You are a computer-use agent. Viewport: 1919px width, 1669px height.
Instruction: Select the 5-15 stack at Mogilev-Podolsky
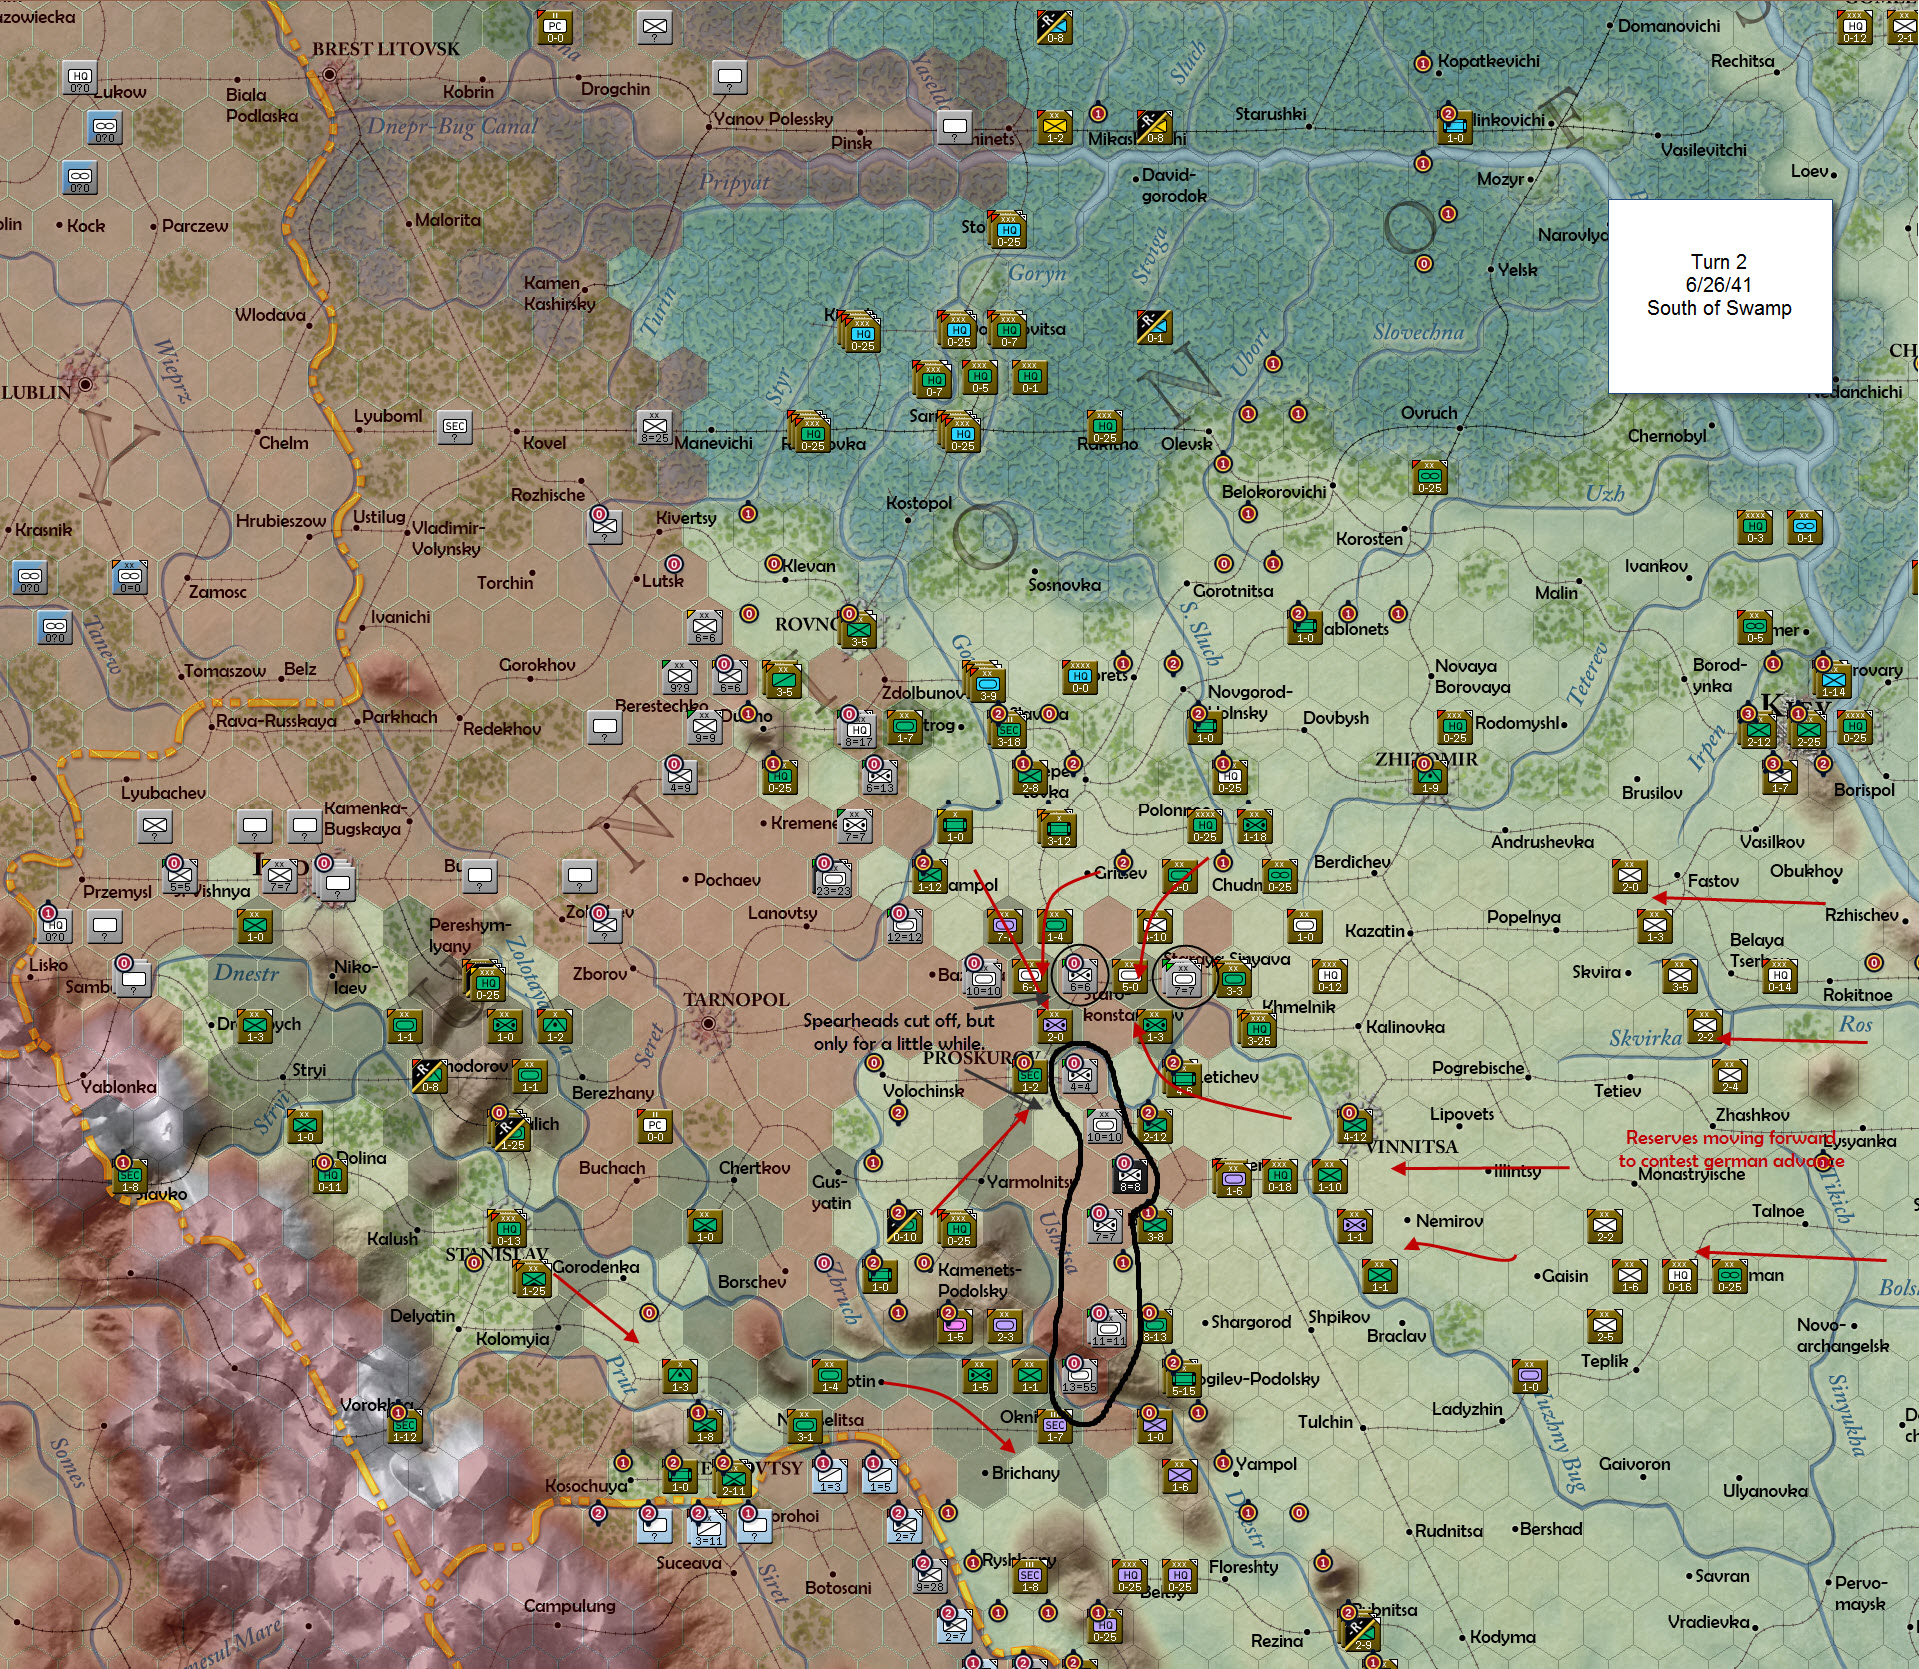(x=1183, y=1379)
